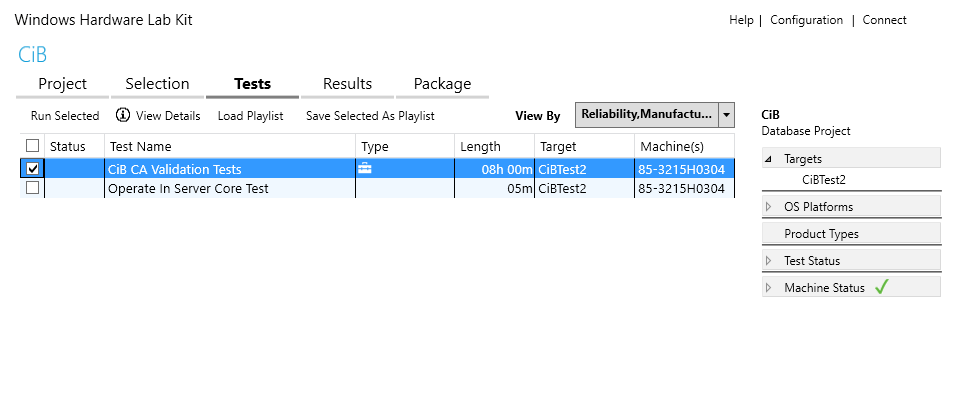Sort by the Target column header
The width and height of the screenshot is (962, 418).
[584, 146]
